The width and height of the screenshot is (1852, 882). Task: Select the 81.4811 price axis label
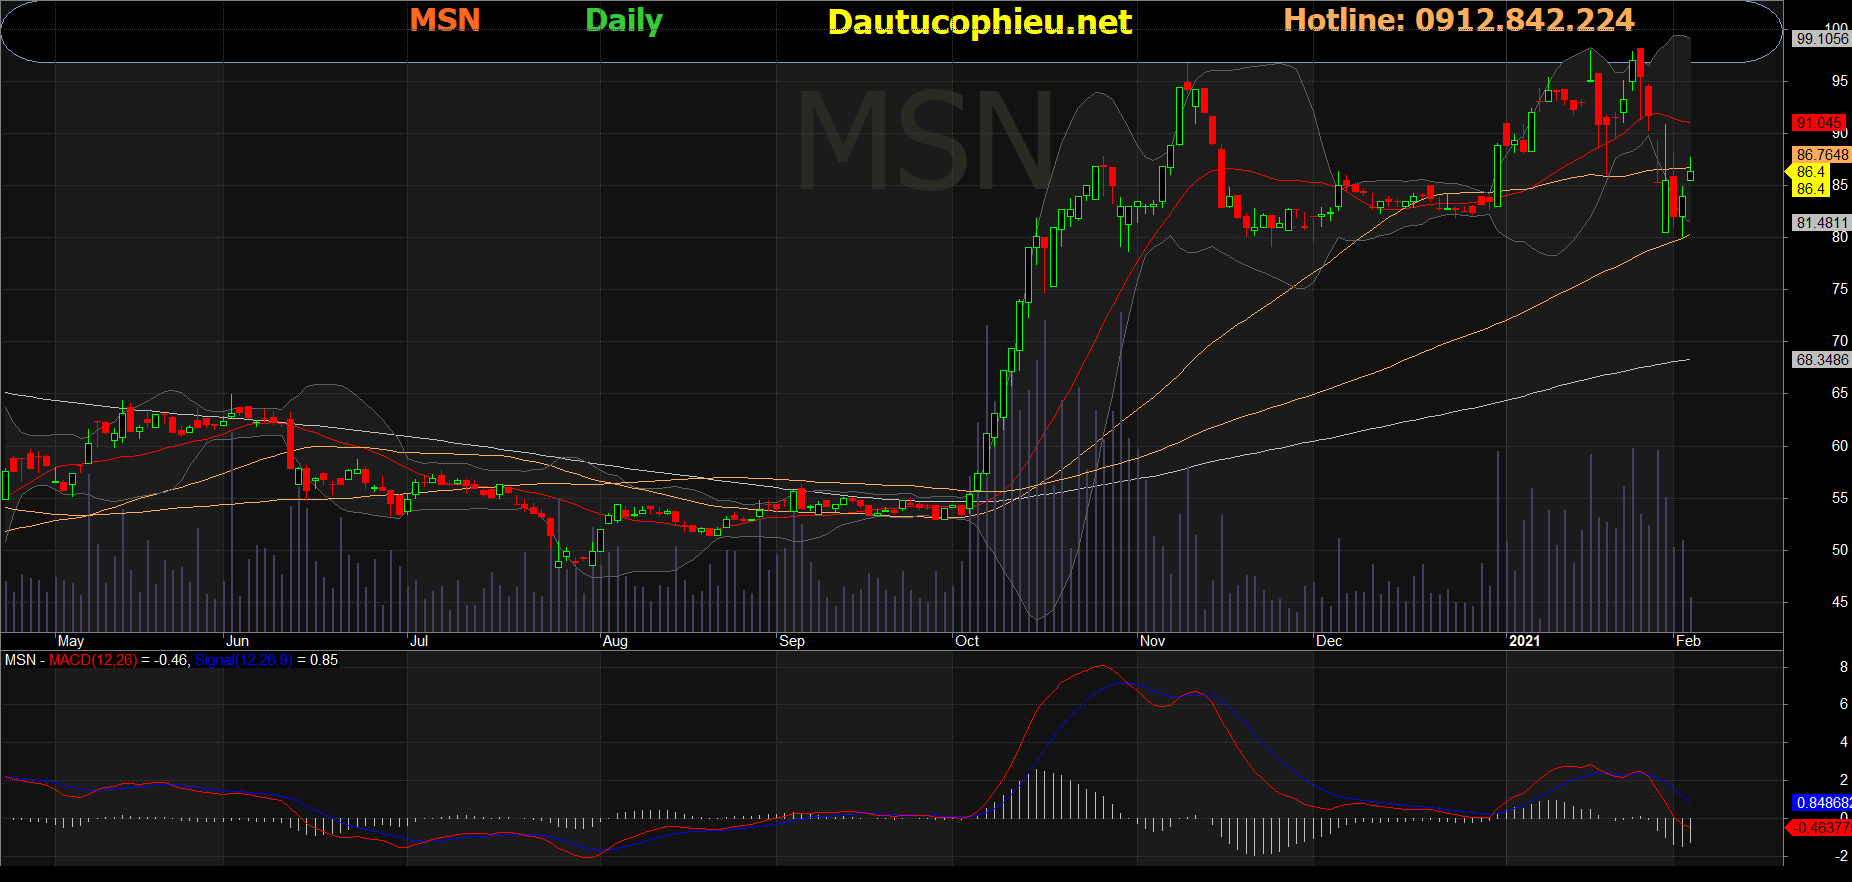1821,223
